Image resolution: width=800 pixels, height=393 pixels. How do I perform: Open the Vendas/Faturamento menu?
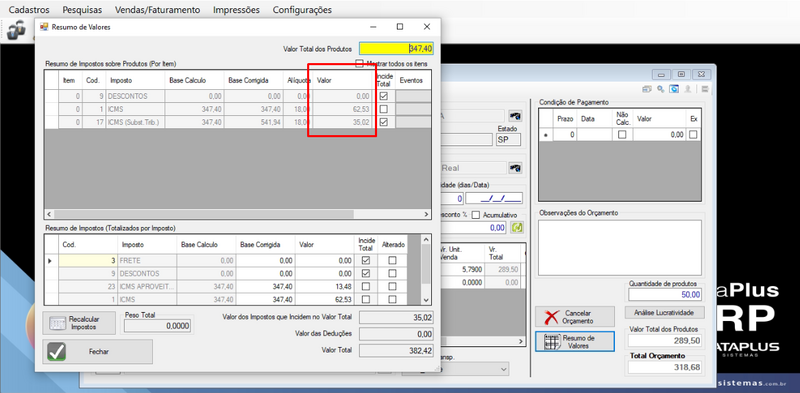coord(158,10)
